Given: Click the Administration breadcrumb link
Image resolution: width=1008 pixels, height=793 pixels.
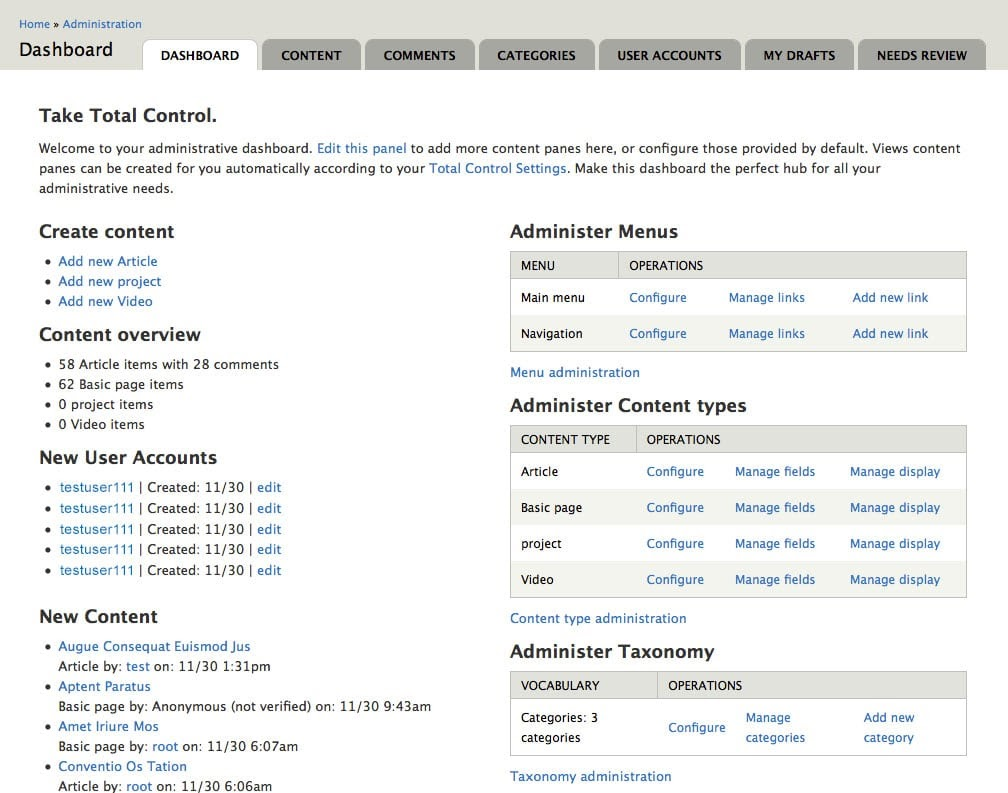Looking at the screenshot, I should [102, 24].
